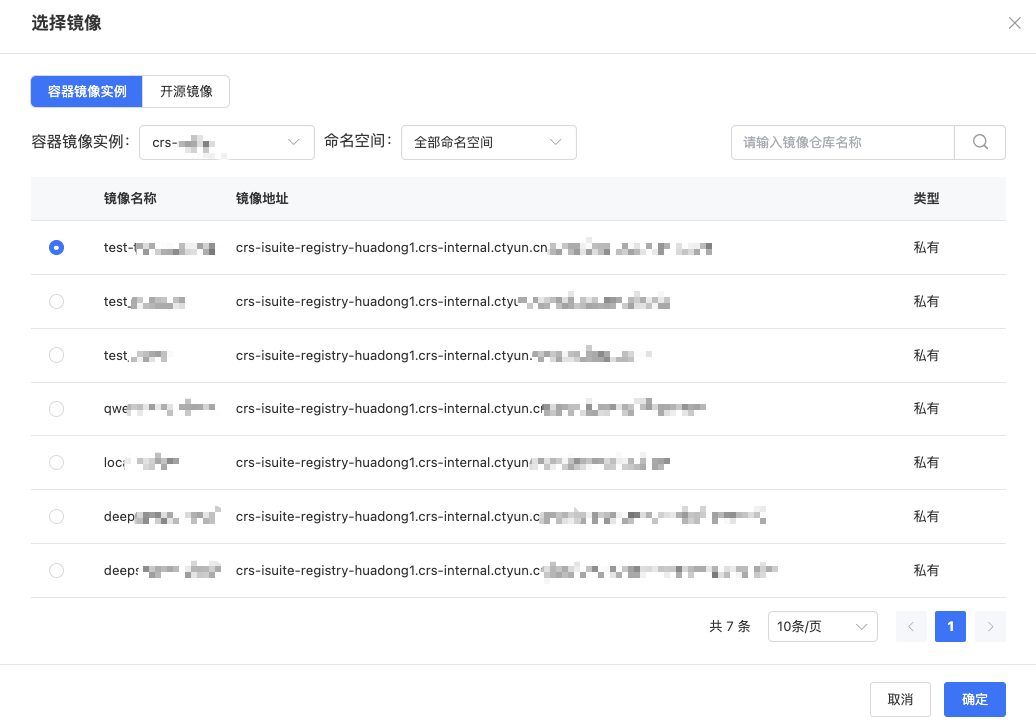1036x727 pixels.
Task: Click the search magnifier icon button
Action: pyautogui.click(x=980, y=142)
